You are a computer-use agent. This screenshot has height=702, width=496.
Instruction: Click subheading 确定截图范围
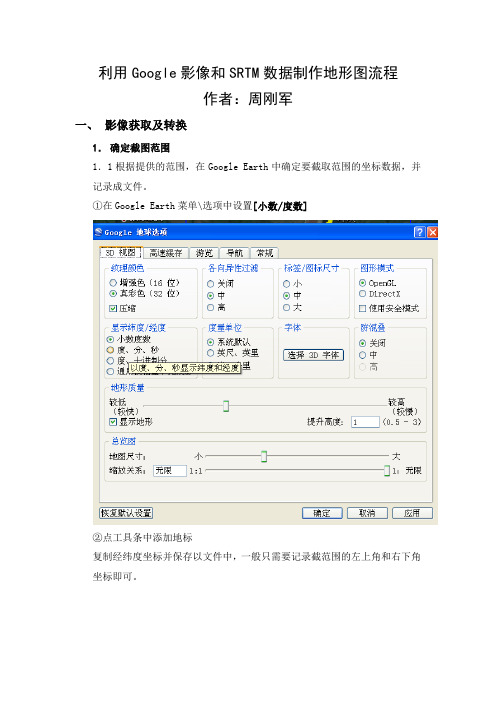(140, 148)
